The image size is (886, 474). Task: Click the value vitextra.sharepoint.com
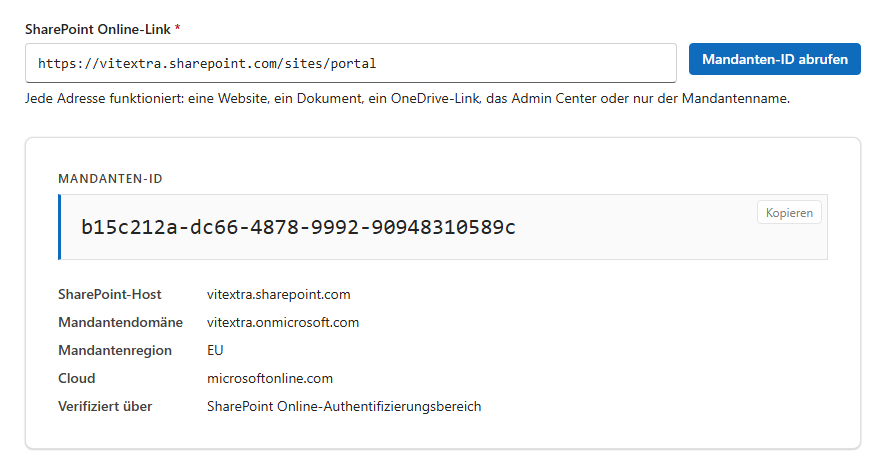click(x=279, y=294)
